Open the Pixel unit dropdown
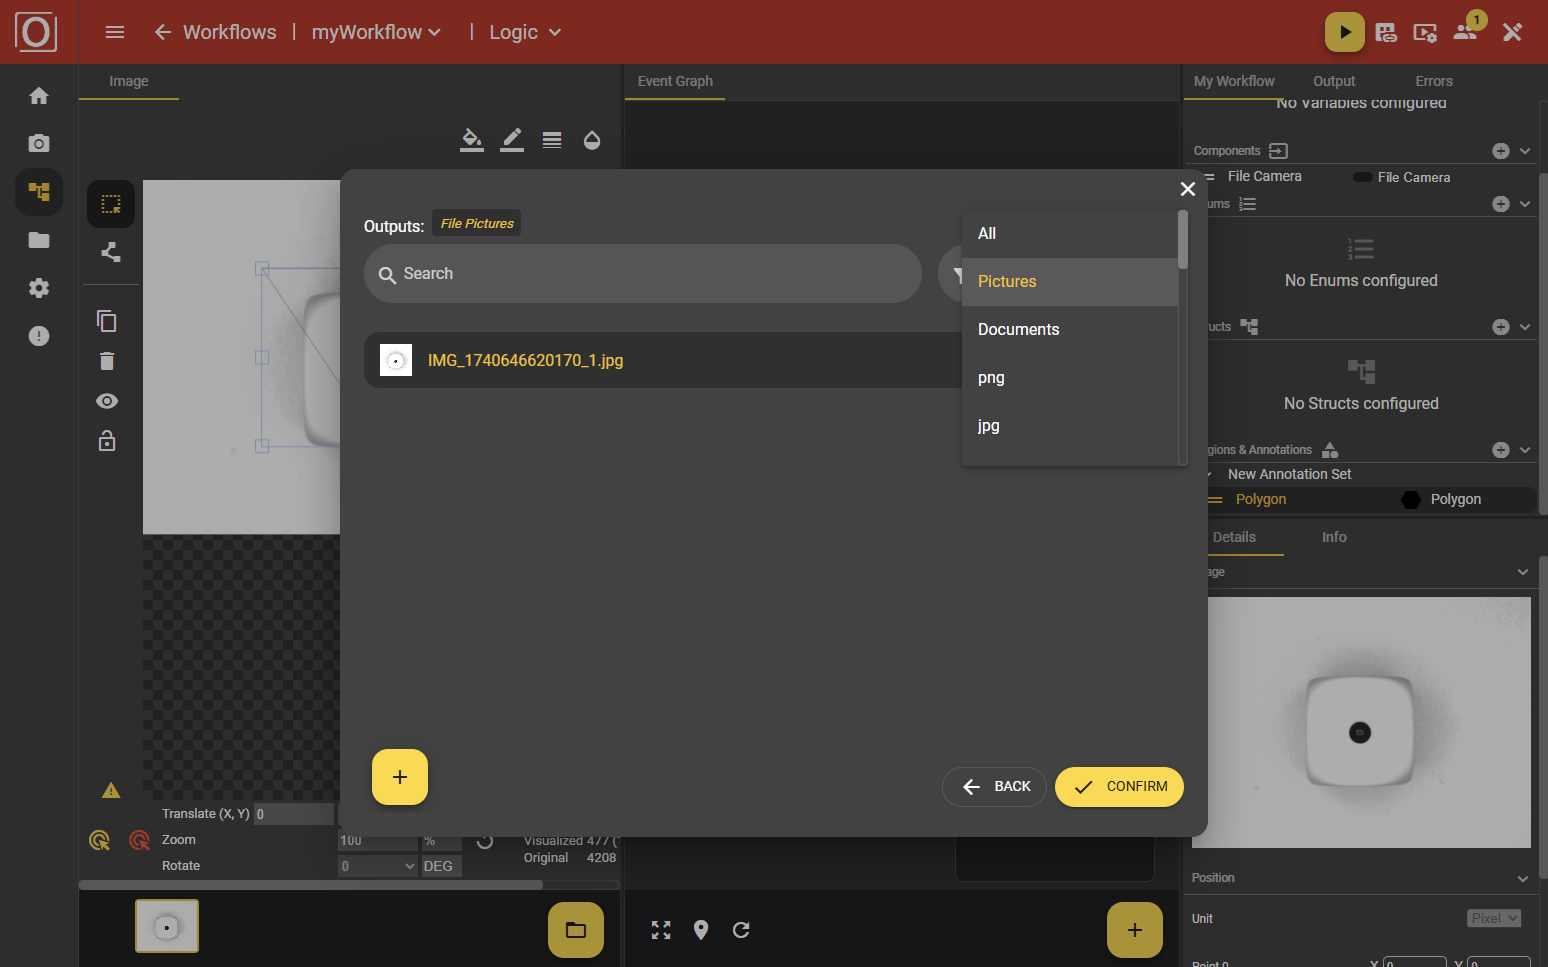1548x967 pixels. point(1494,918)
